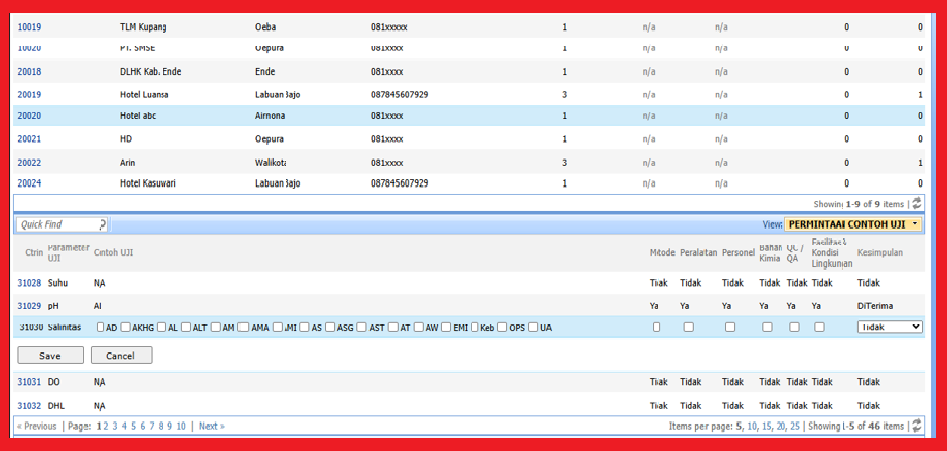Toggle the Peralatan checkbox in the Salinitas row
The width and height of the screenshot is (947, 451).
pos(690,327)
